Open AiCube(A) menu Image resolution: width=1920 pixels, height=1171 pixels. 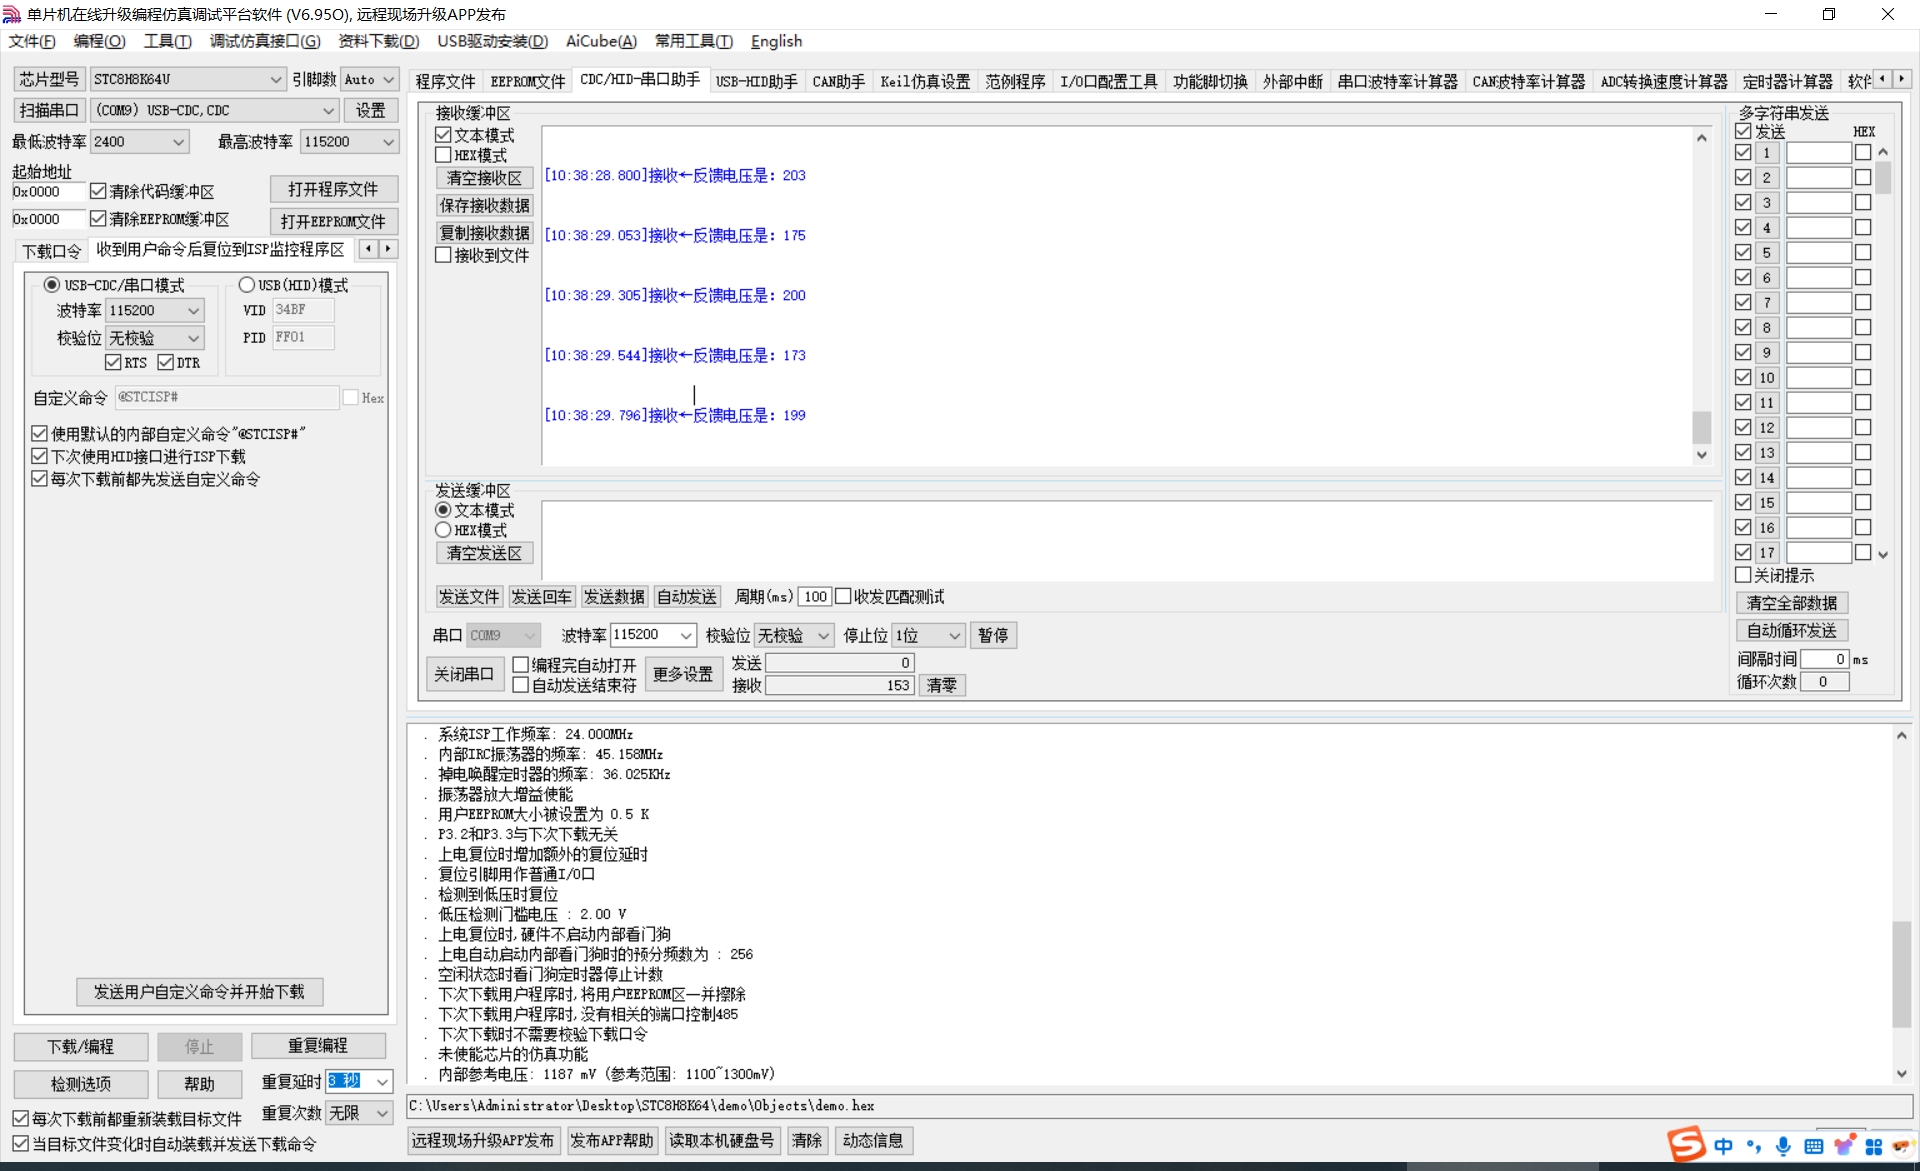click(601, 41)
